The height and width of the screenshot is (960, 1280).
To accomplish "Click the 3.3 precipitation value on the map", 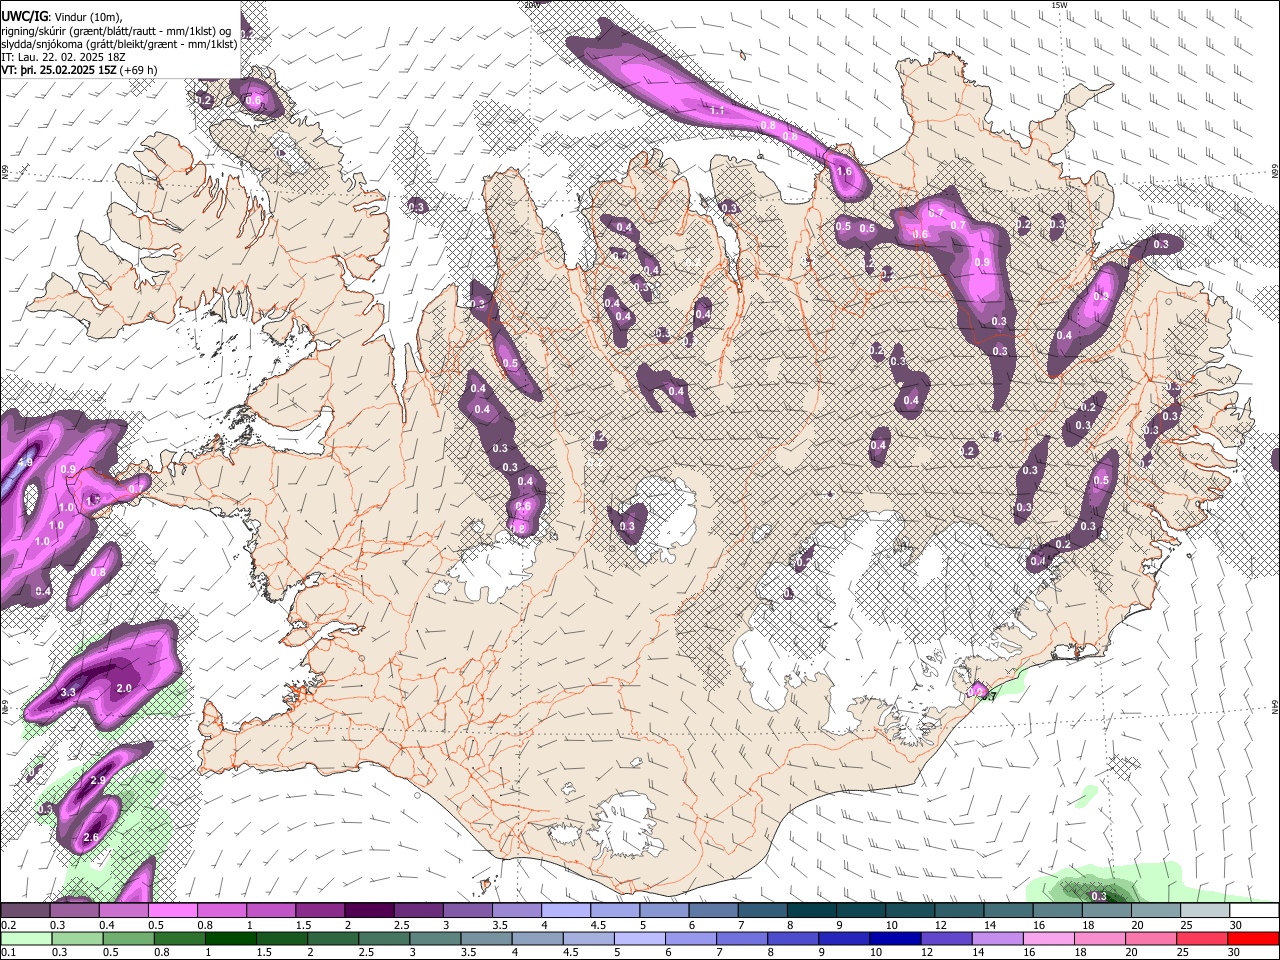I will [x=68, y=692].
